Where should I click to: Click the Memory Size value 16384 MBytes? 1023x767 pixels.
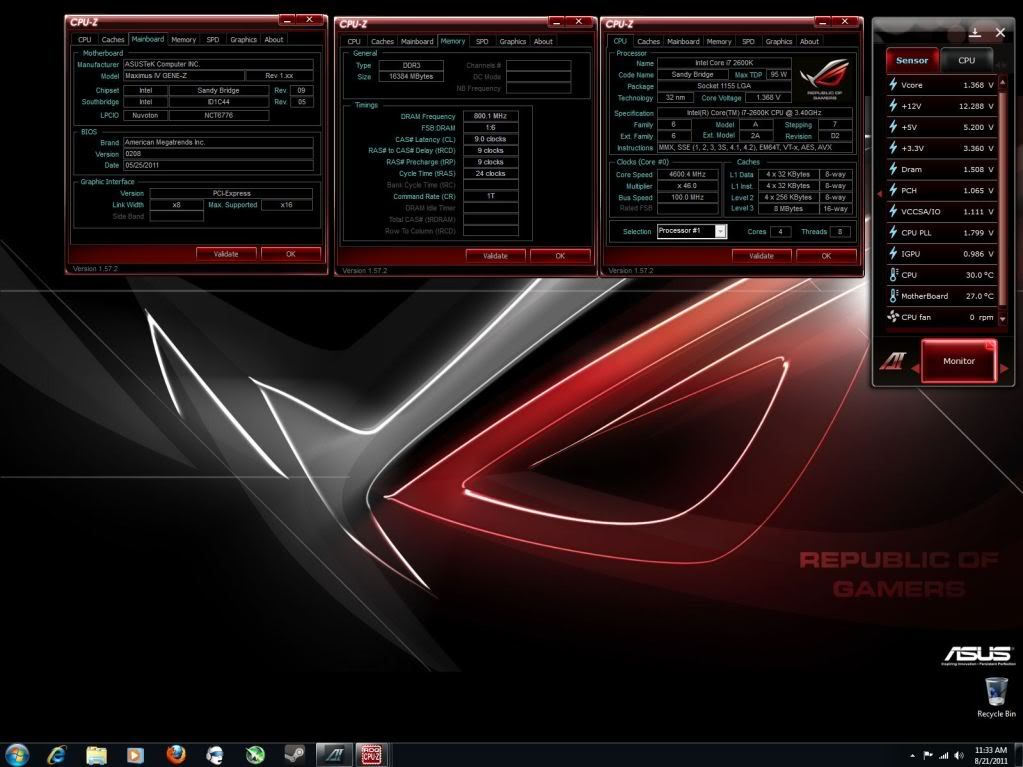(411, 76)
